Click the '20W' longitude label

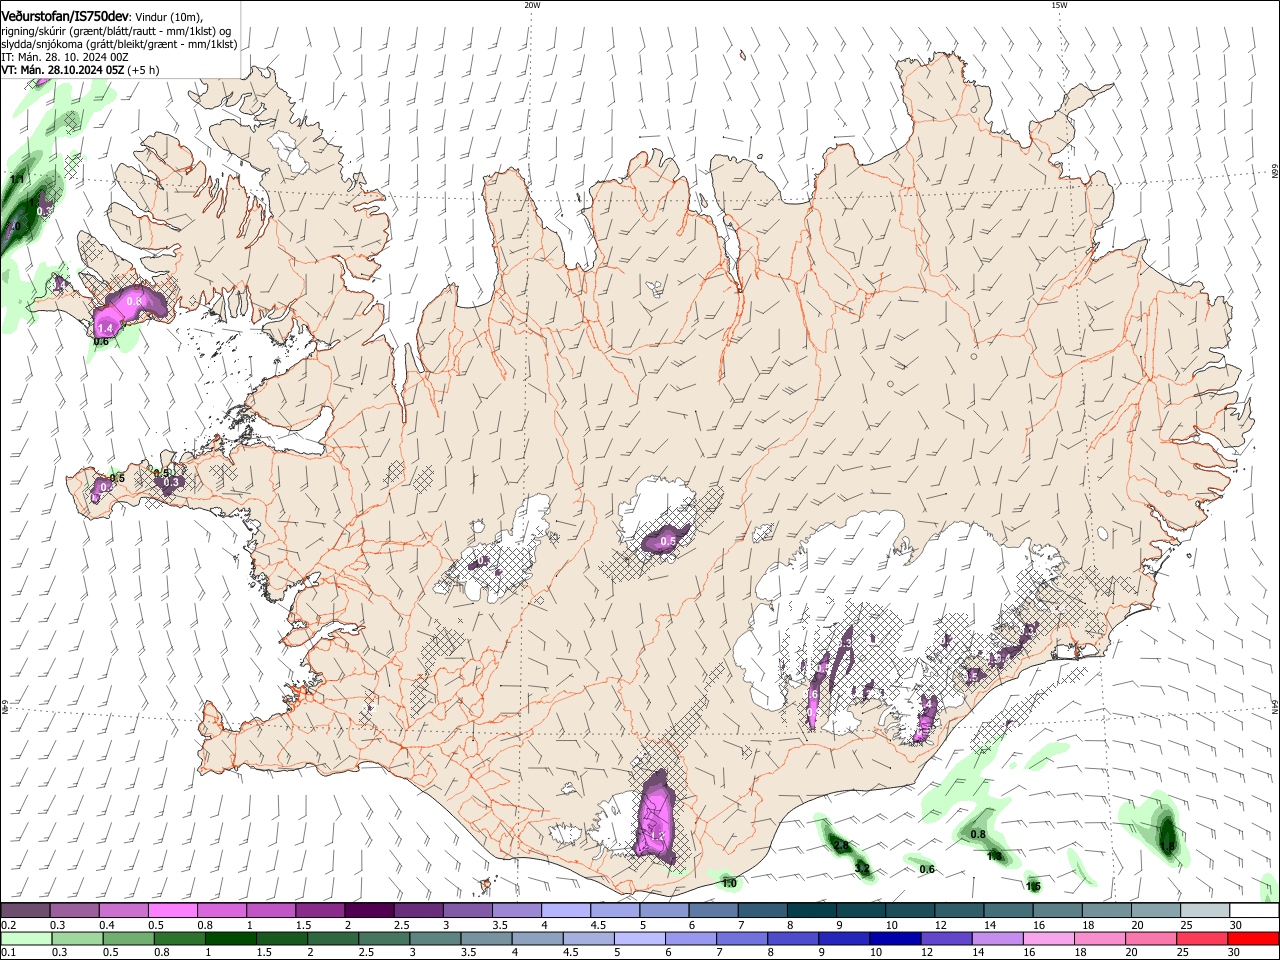coord(532,5)
